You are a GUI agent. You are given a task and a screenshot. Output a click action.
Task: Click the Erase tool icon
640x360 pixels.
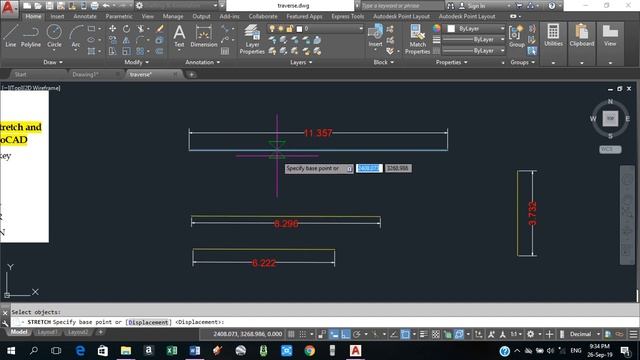pyautogui.click(x=160, y=29)
